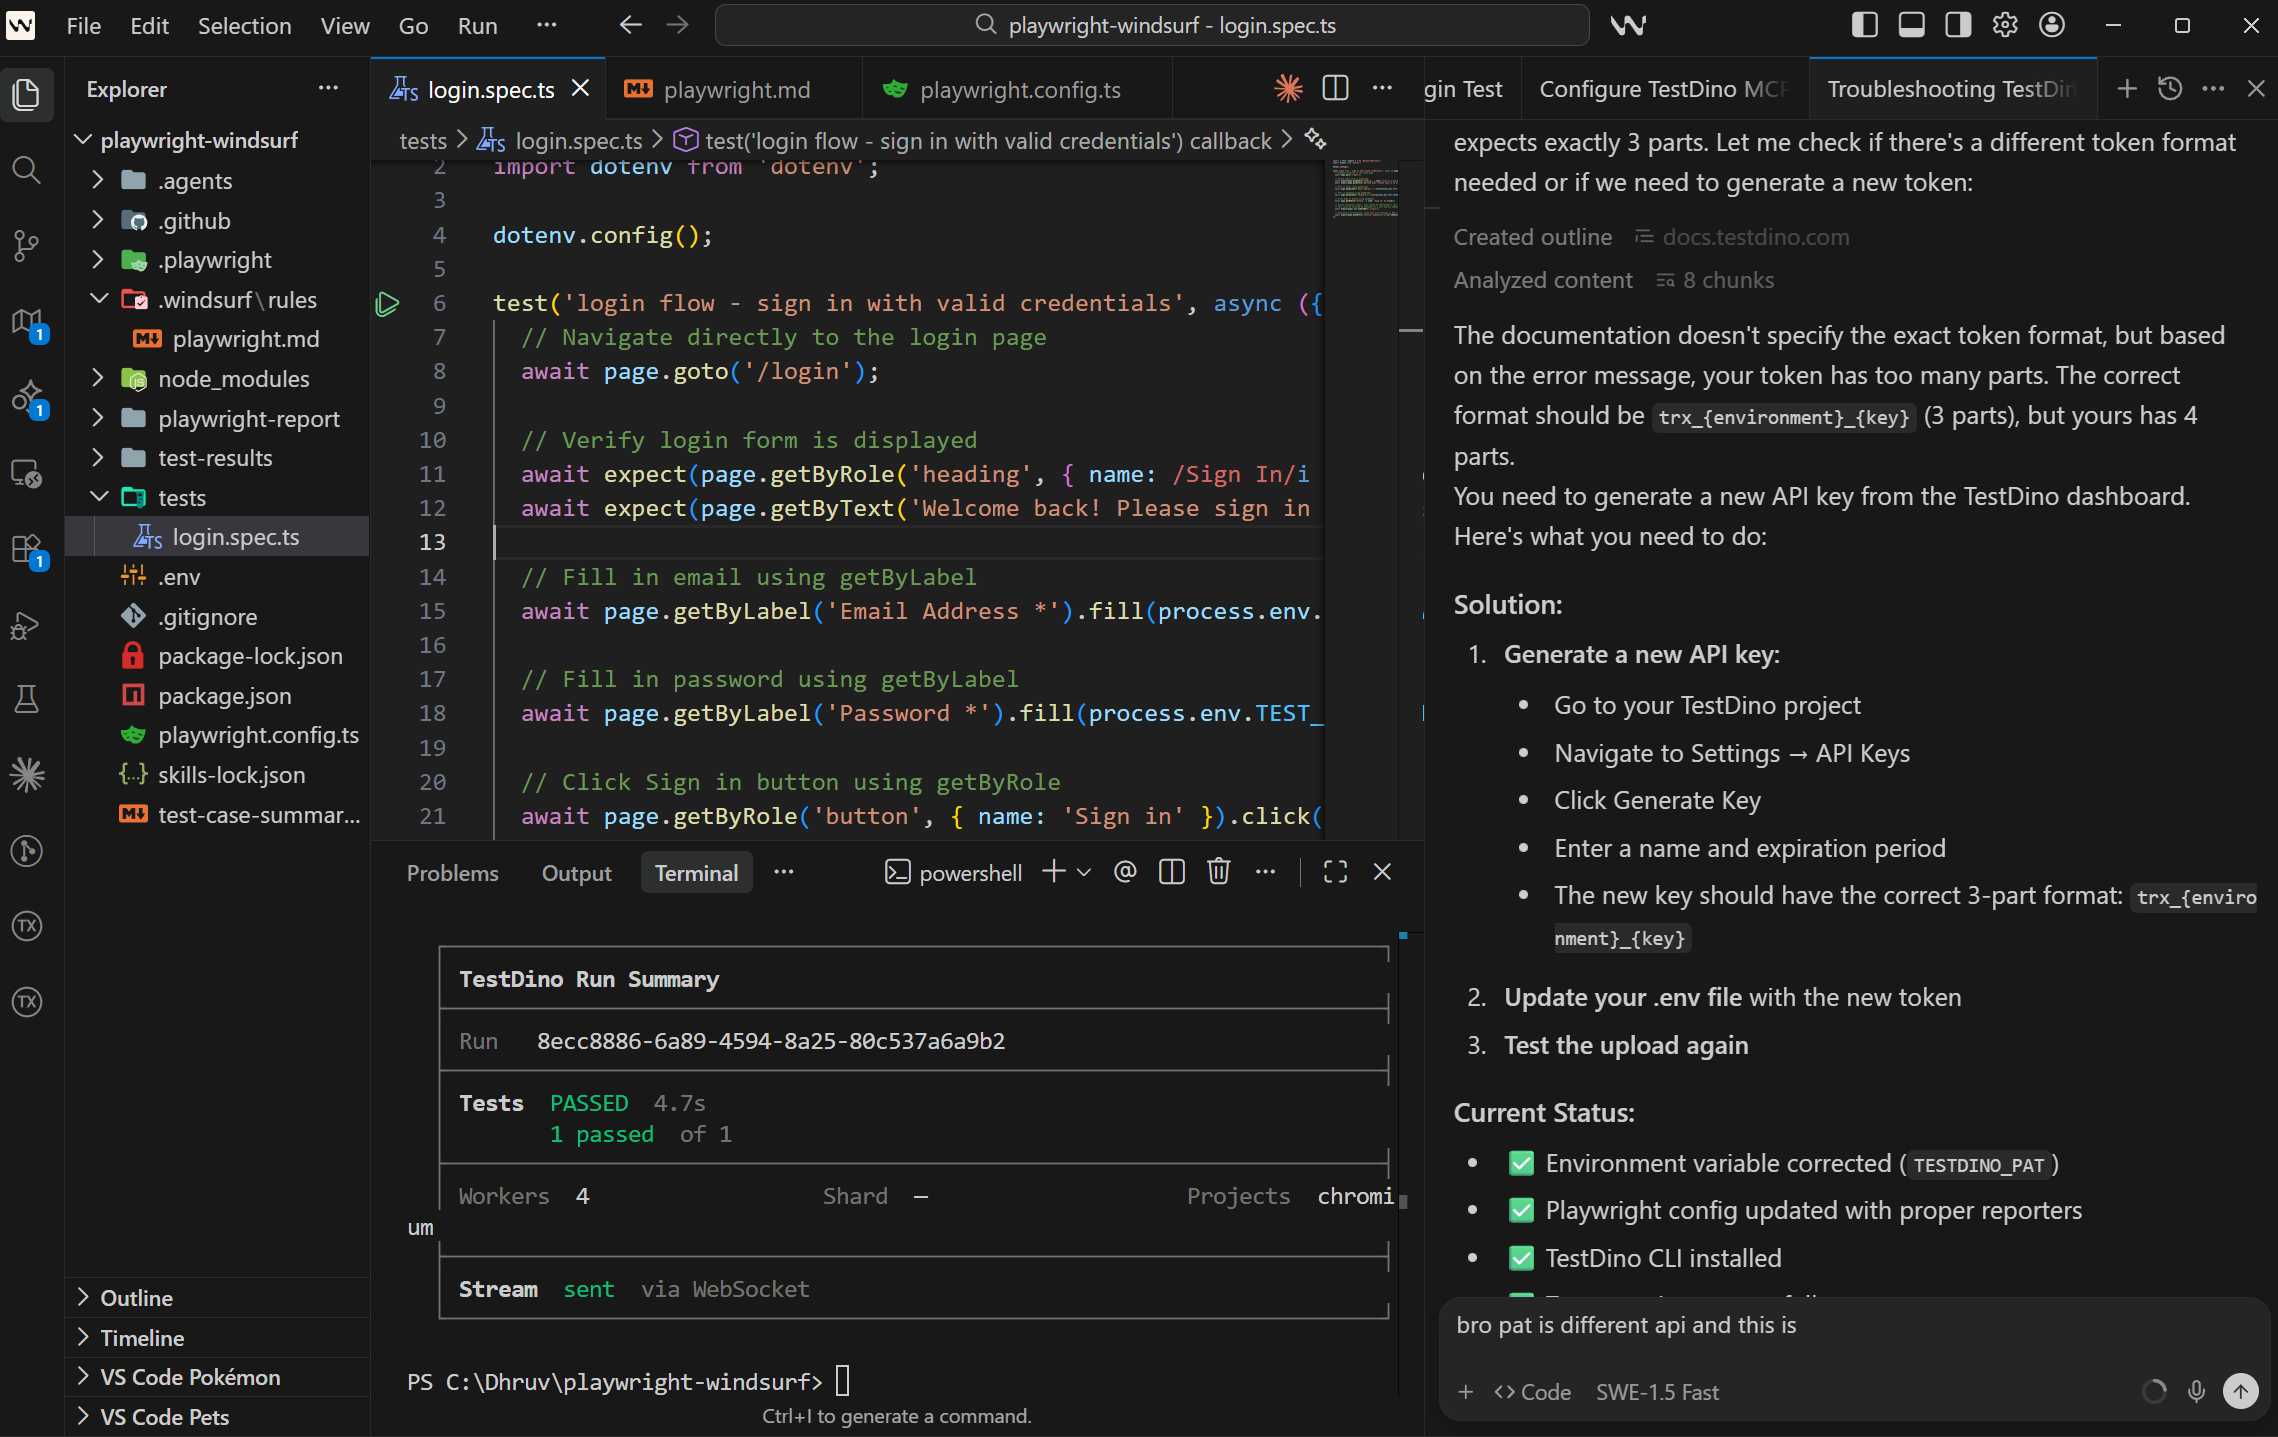Open the terminal profile dropdown next to powershell
Viewport: 2278px width, 1437px height.
1085,872
